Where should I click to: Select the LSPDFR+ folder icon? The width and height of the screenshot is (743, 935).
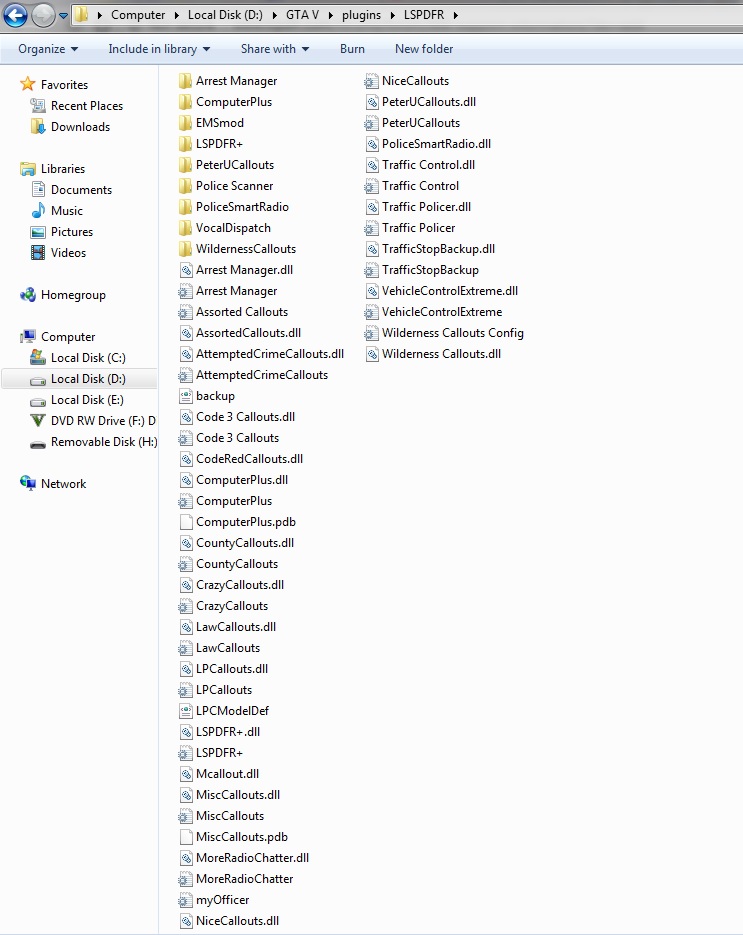click(185, 144)
